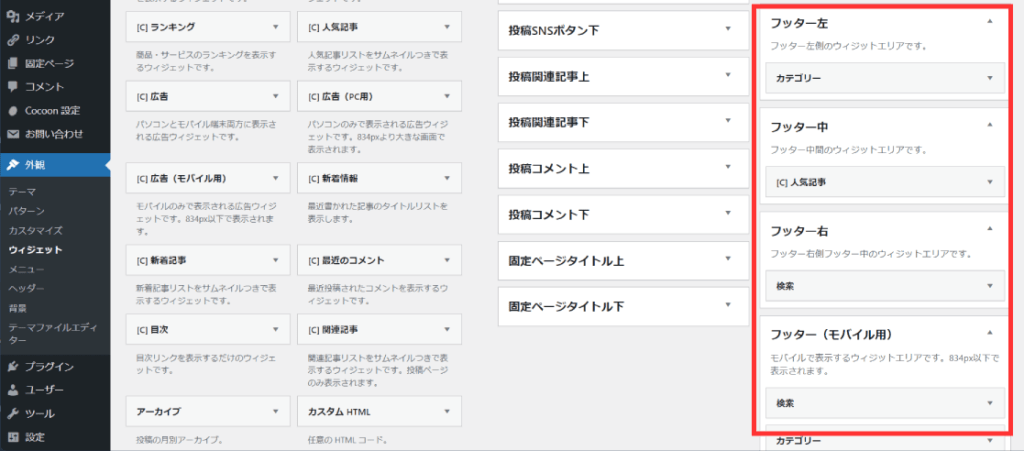The image size is (1024, 451).
Task: Click the Comments speech bubble icon
Action: point(14,87)
